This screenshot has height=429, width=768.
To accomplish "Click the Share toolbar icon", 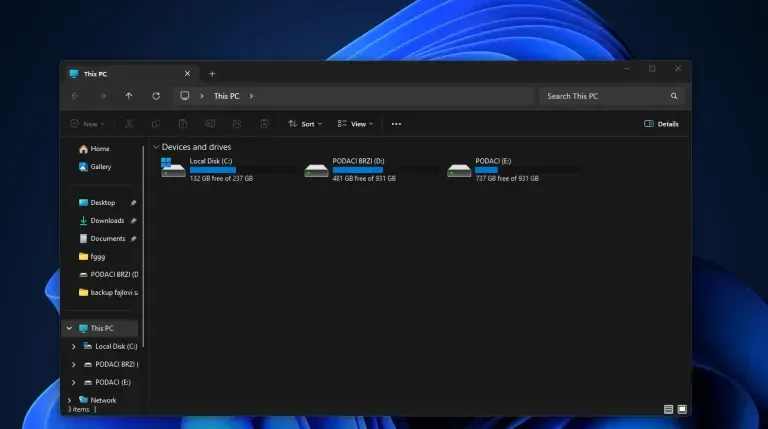I will click(237, 124).
